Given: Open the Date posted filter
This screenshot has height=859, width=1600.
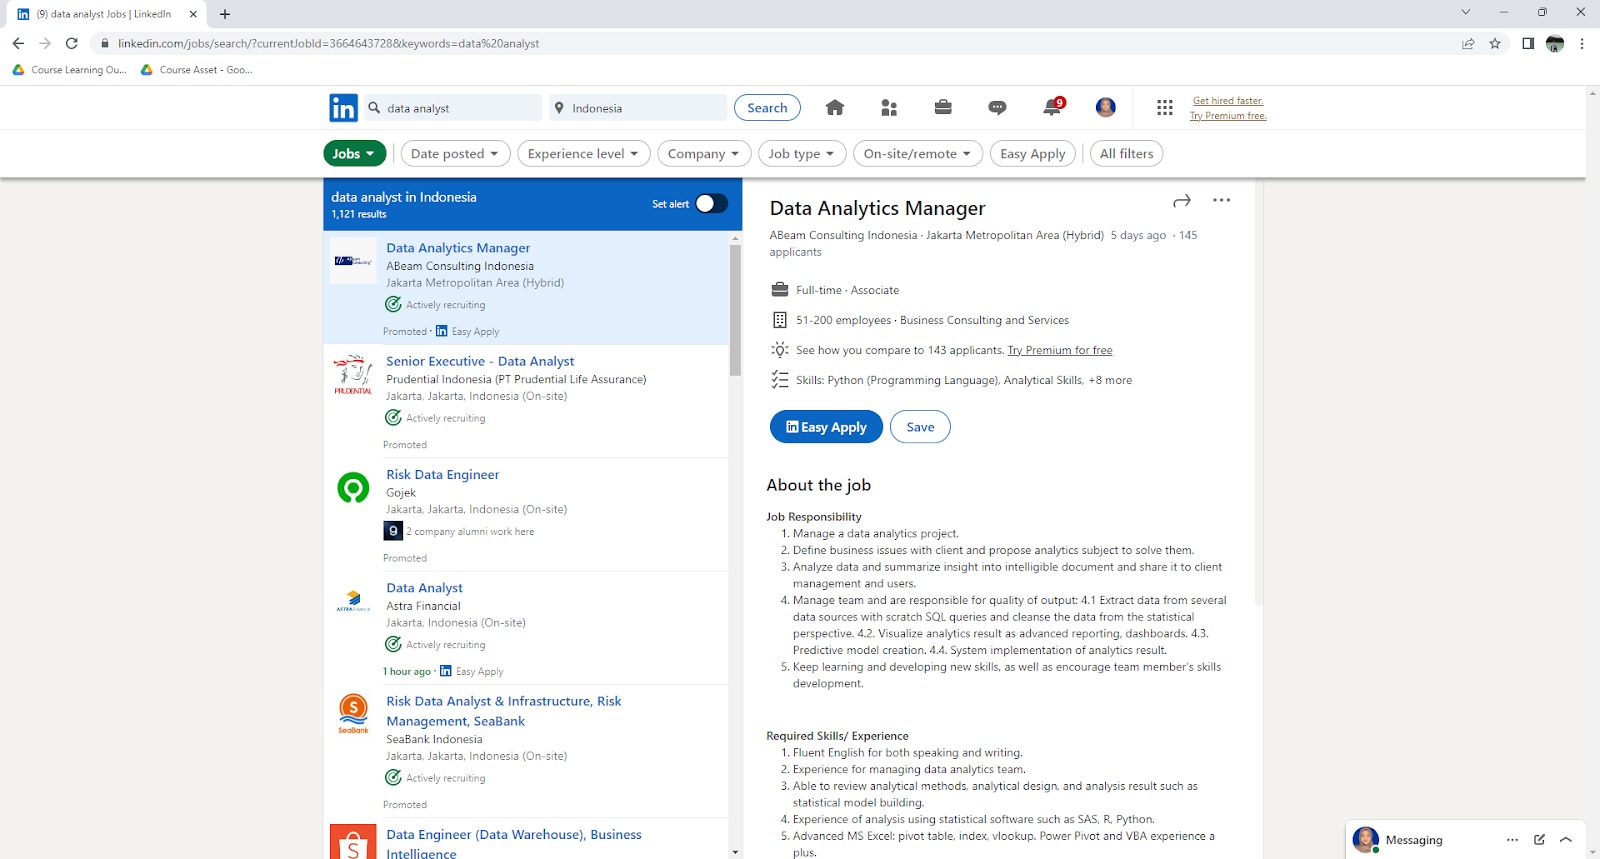Looking at the screenshot, I should pos(455,154).
